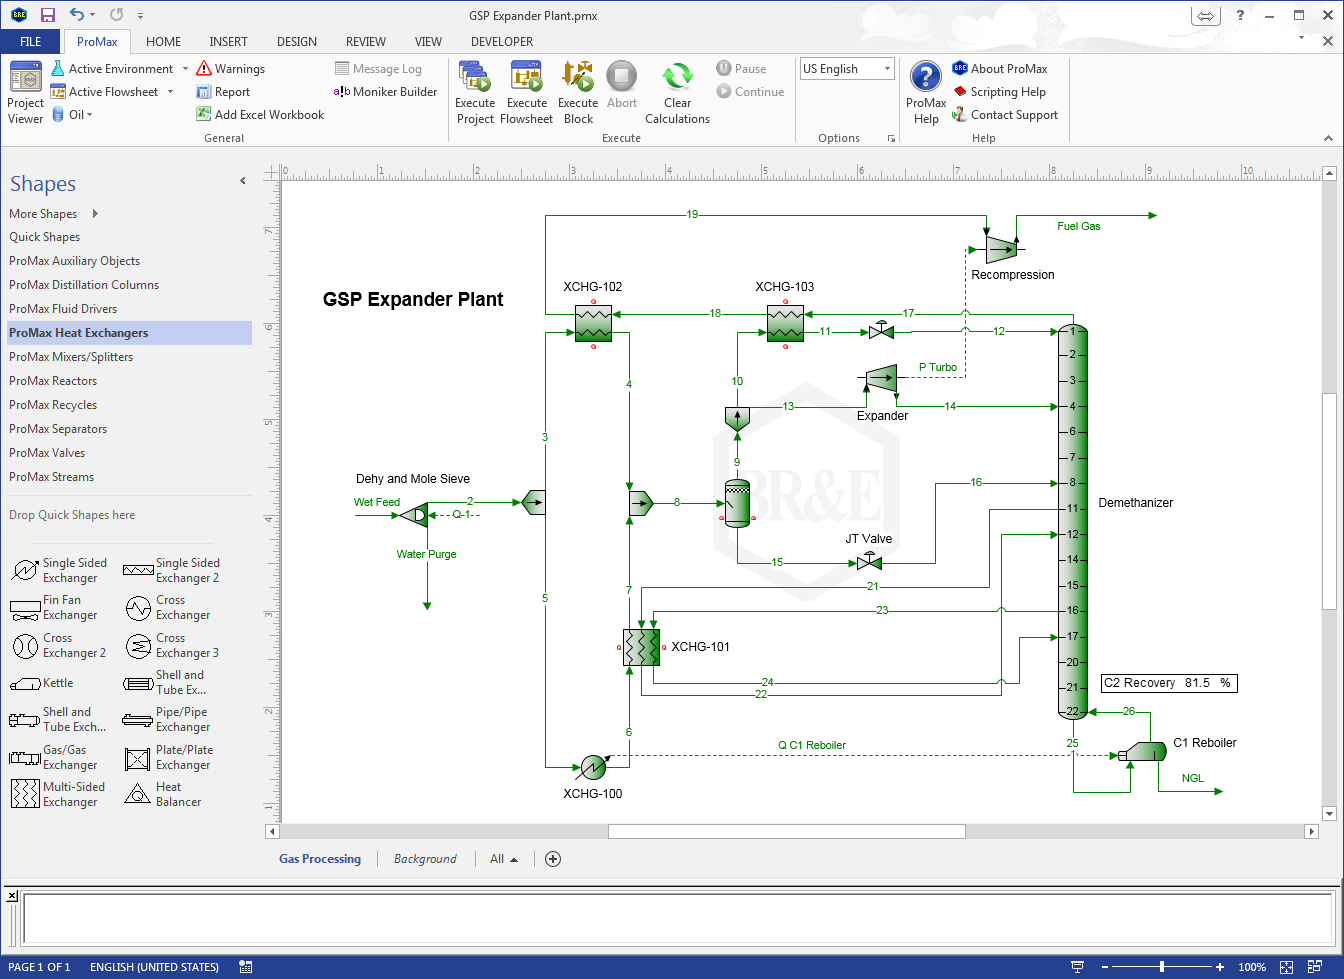This screenshot has height=979, width=1344.
Task: Expand More Shapes submenu arrow
Action: tap(95, 213)
